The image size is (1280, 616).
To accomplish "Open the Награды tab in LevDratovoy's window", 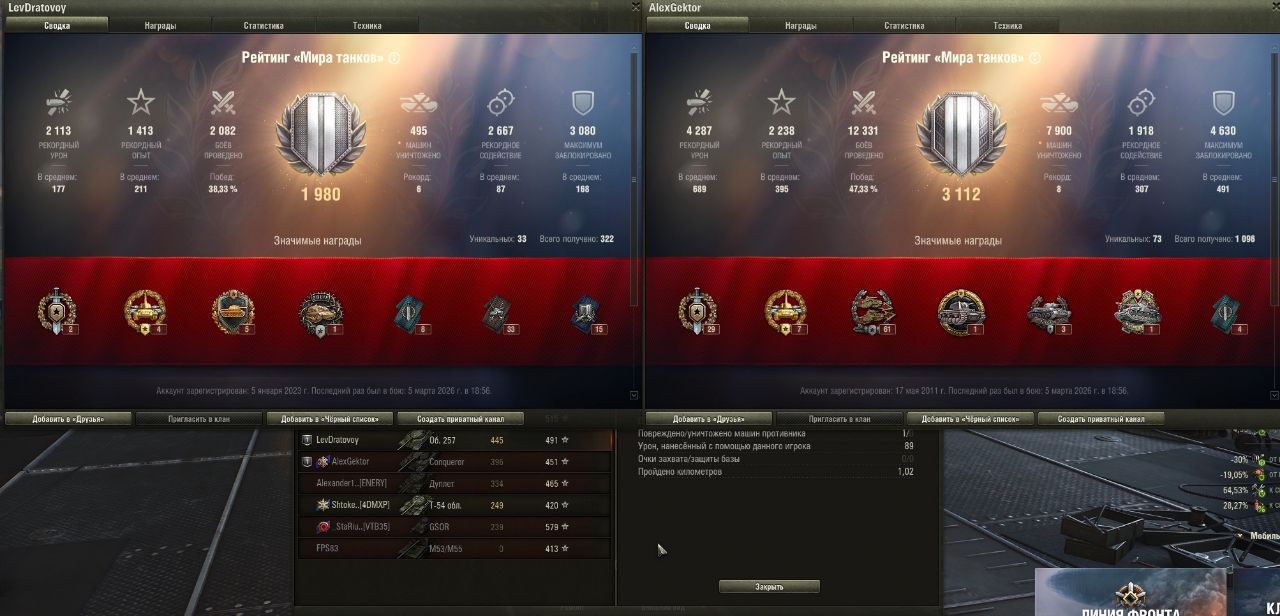I will tap(160, 25).
